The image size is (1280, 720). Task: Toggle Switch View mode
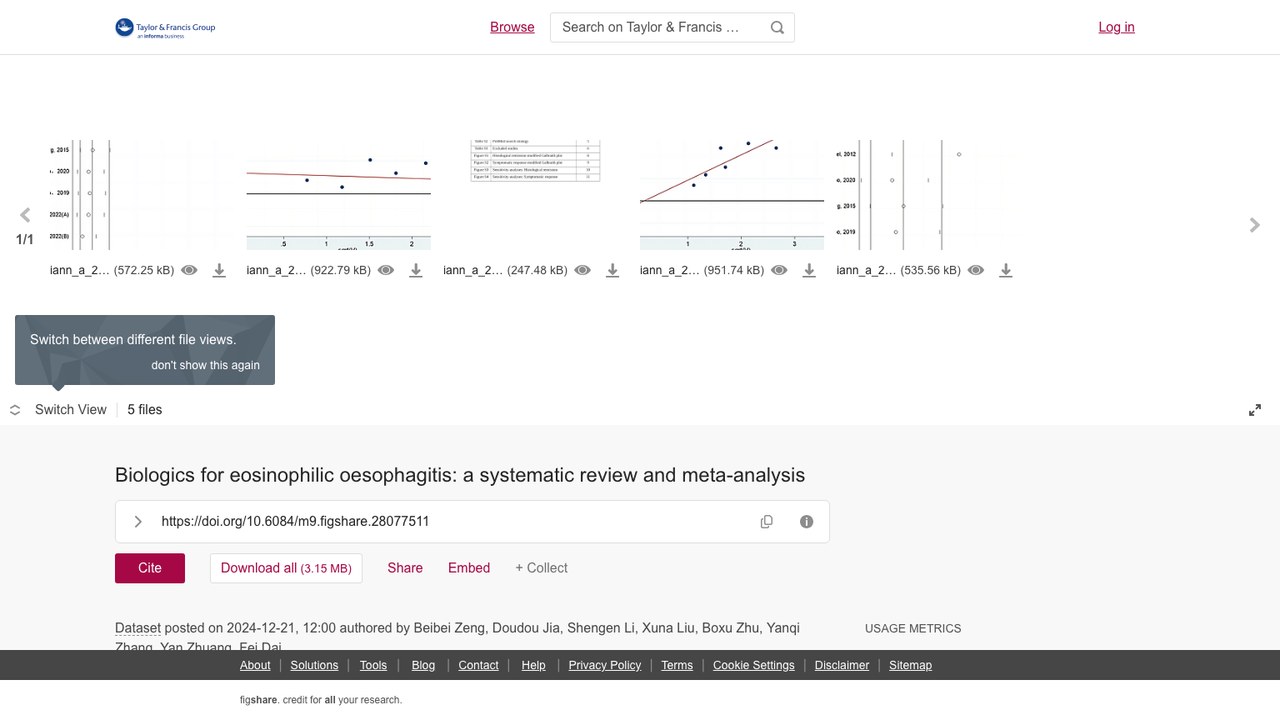tap(58, 410)
